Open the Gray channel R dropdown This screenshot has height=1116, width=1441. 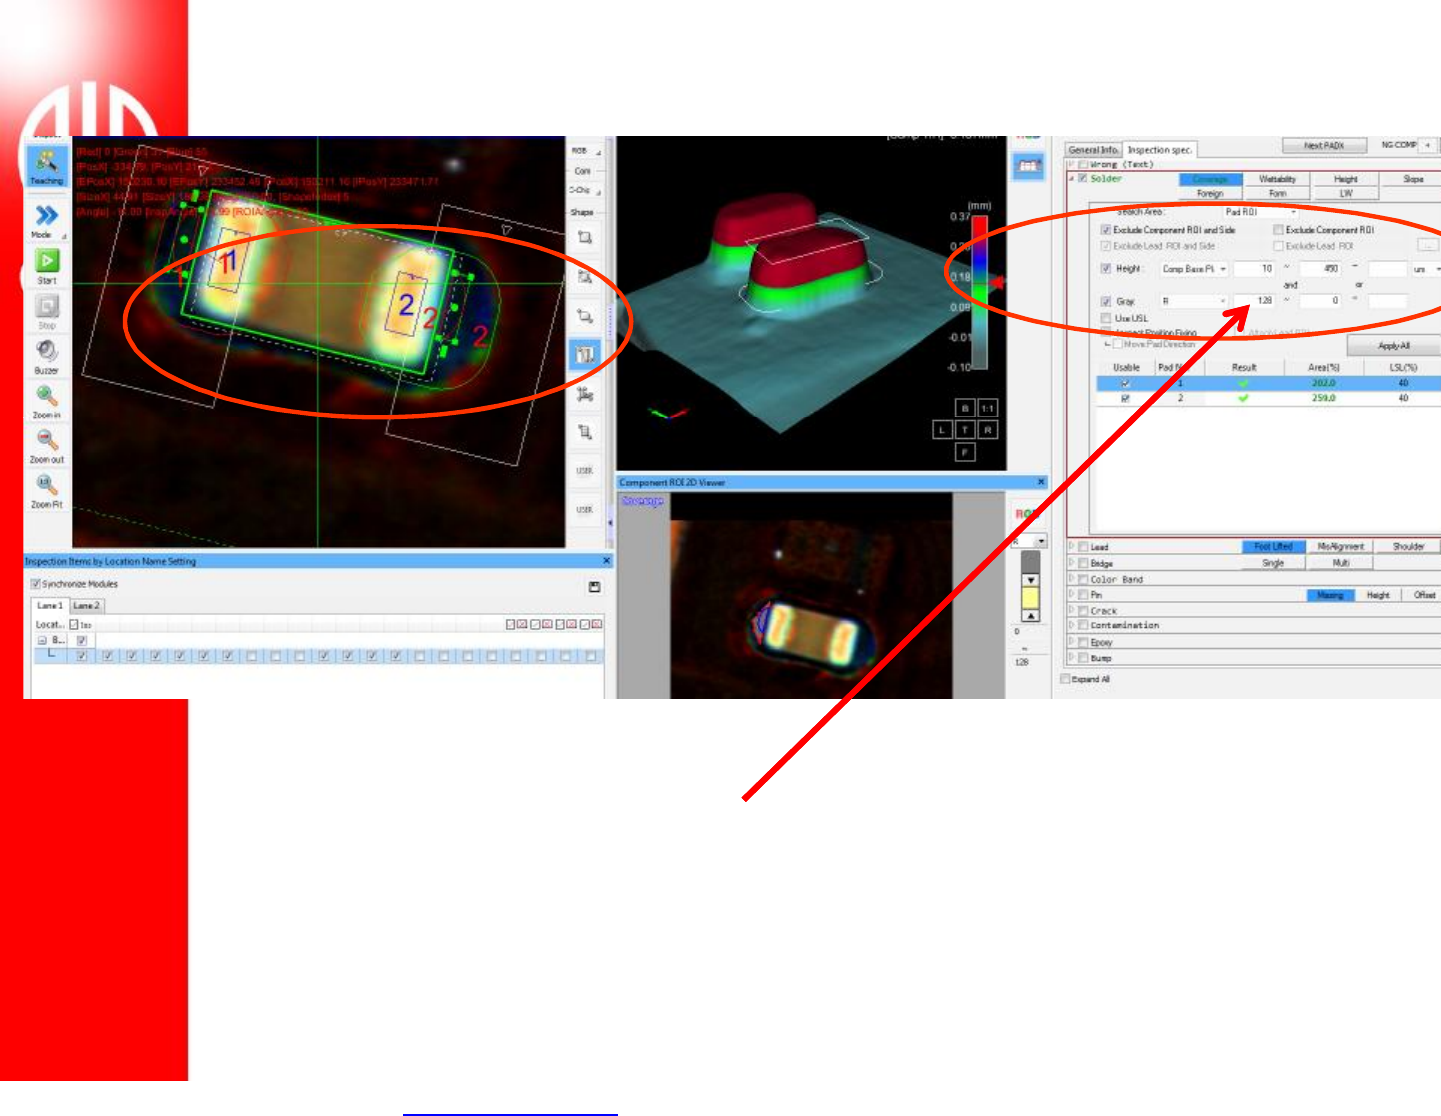(1194, 301)
